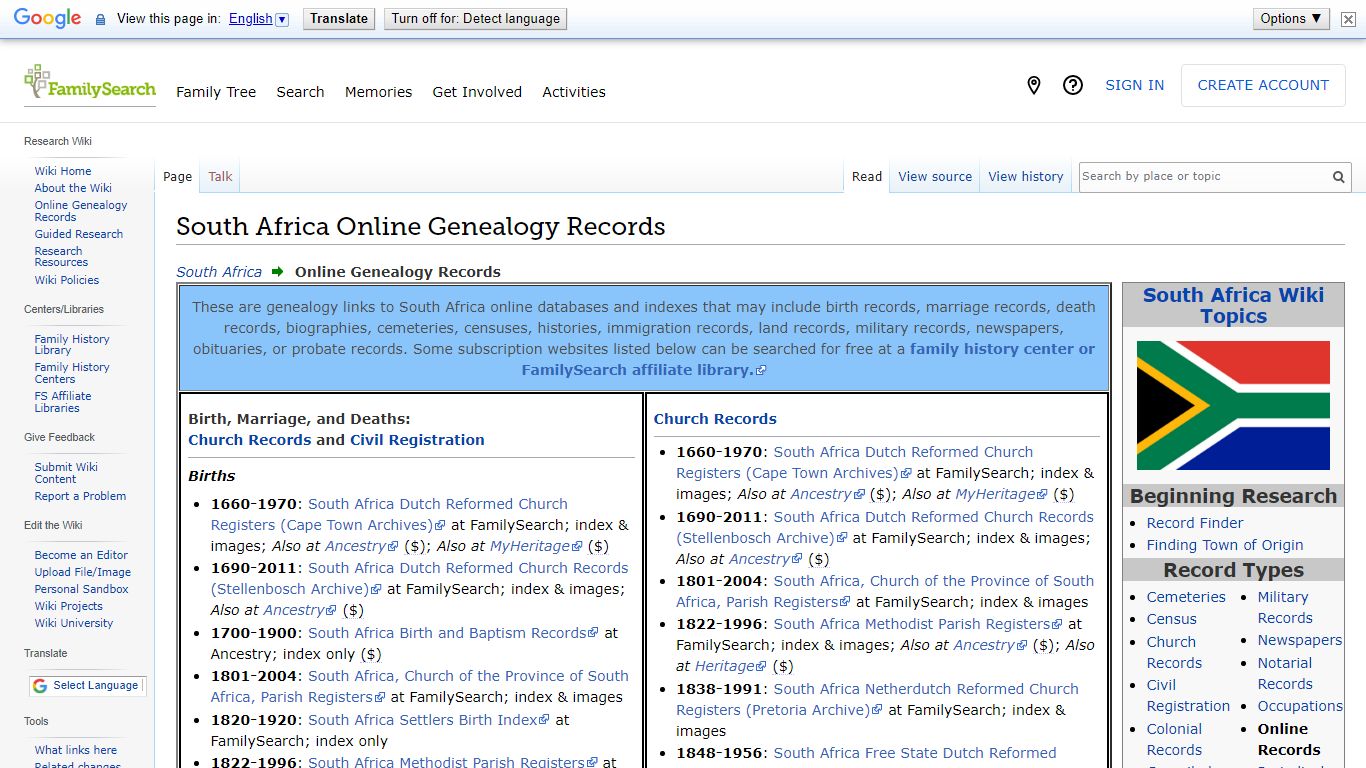Screen dimensions: 1366x768
Task: Open Wiki Projects link
Action: [x=69, y=606]
